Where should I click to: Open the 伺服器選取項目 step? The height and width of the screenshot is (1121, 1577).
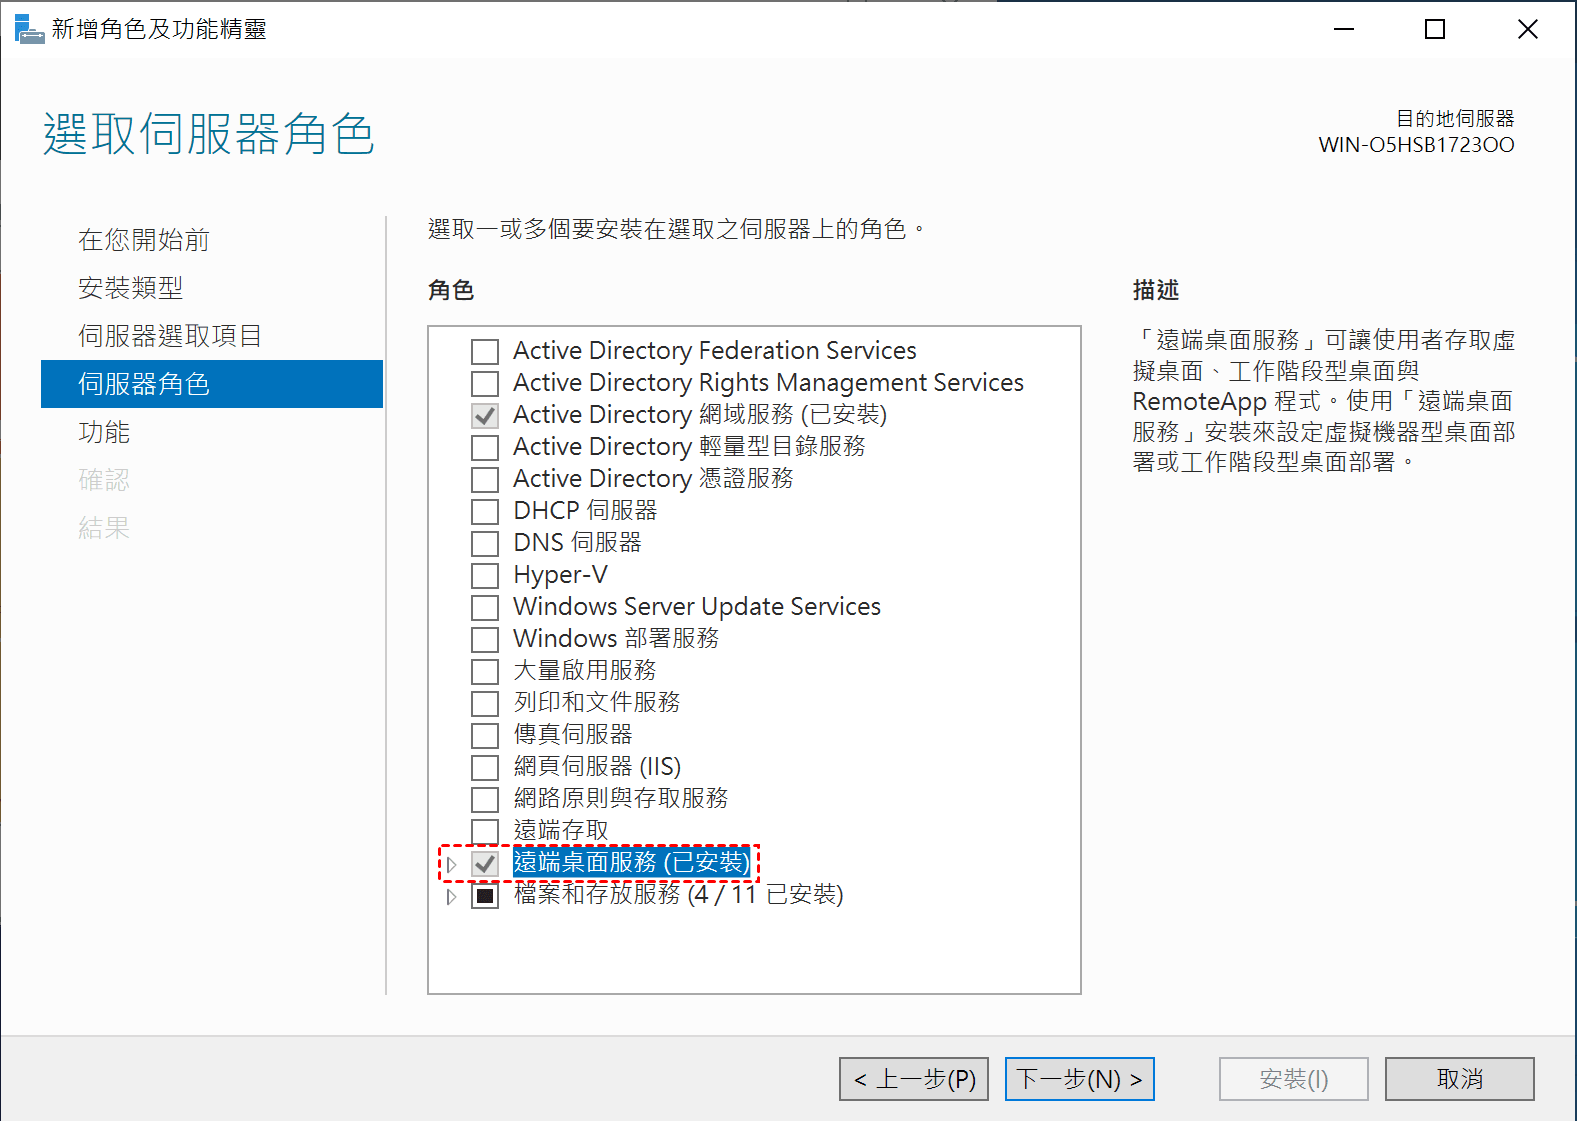(x=170, y=336)
